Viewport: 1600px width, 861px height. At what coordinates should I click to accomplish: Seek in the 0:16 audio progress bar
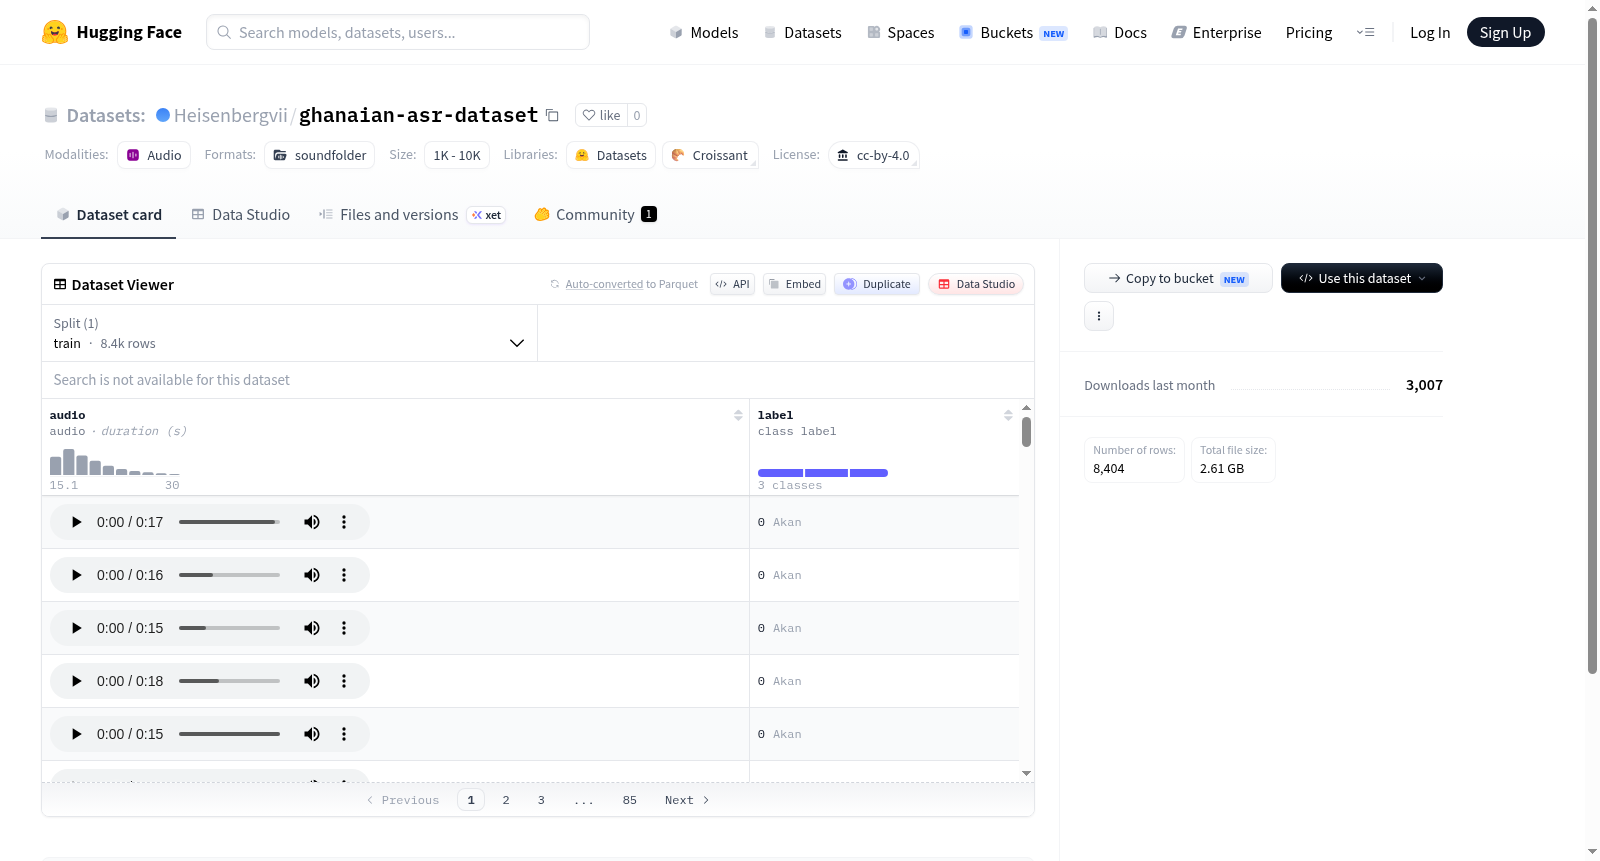(229, 575)
